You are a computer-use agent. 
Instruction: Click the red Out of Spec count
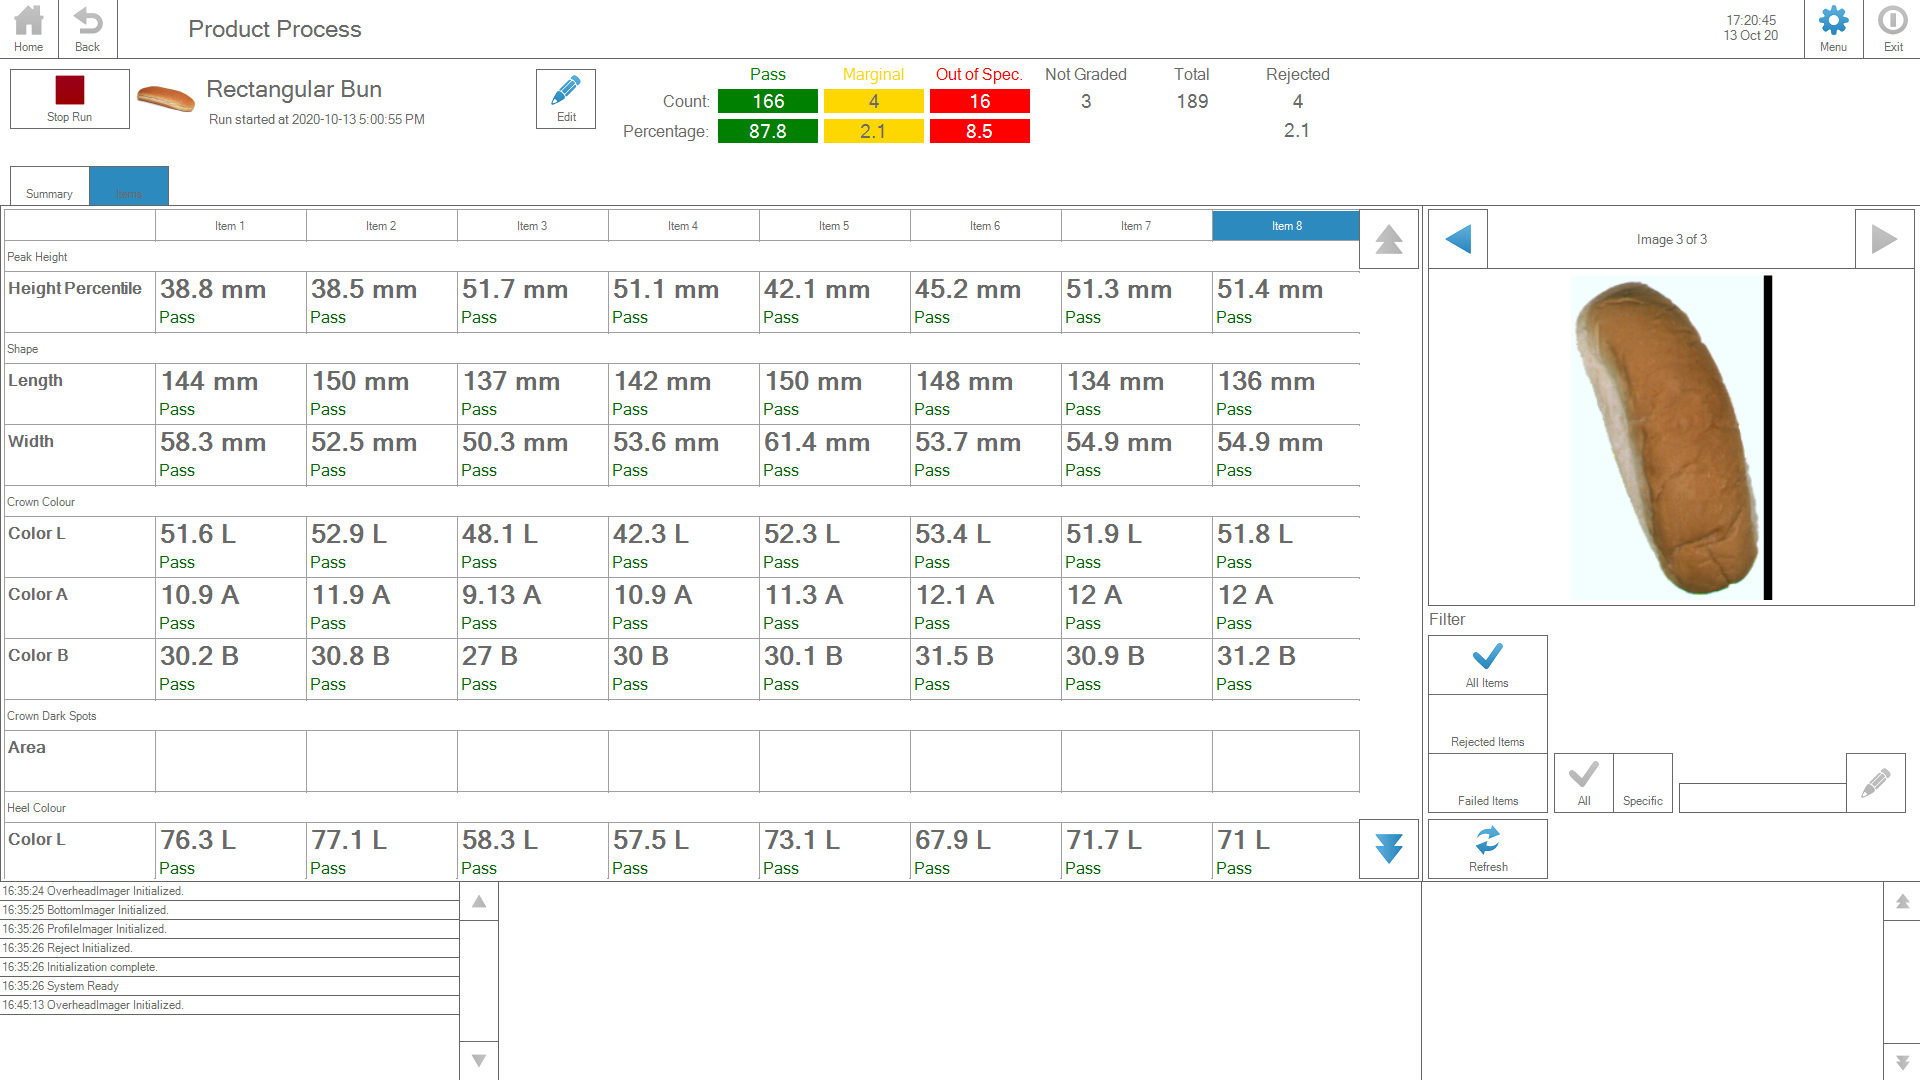(979, 101)
